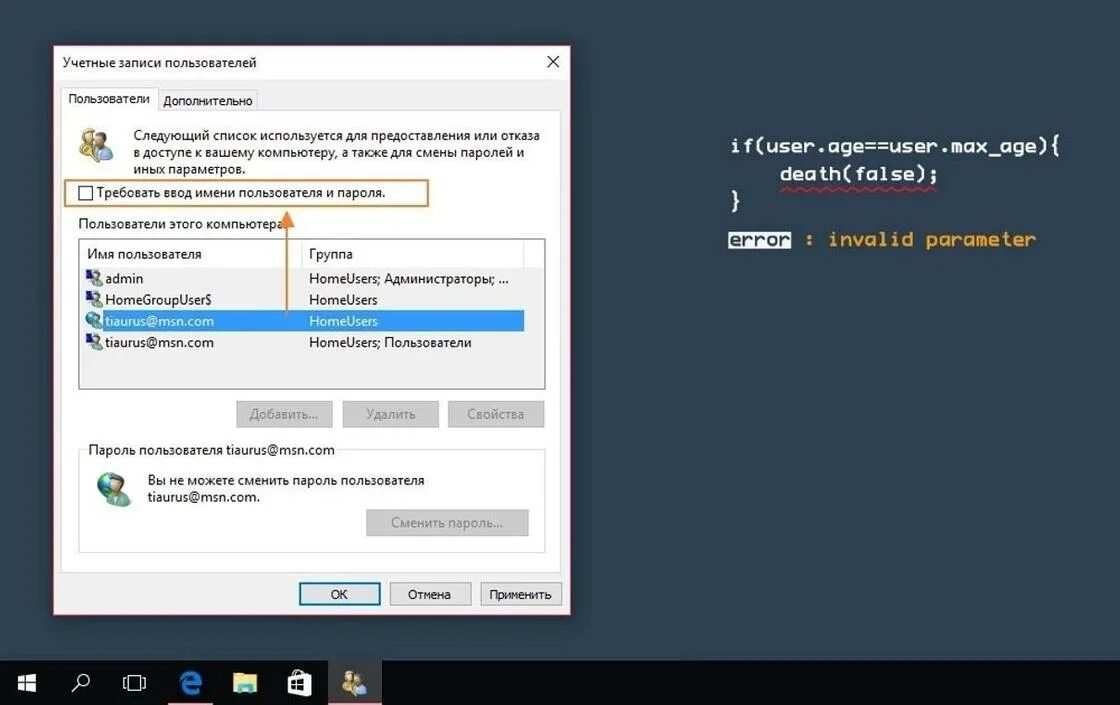This screenshot has height=705, width=1120.
Task: Click the 'HomeUsers; Пользователи' group cell
Action: pos(390,342)
